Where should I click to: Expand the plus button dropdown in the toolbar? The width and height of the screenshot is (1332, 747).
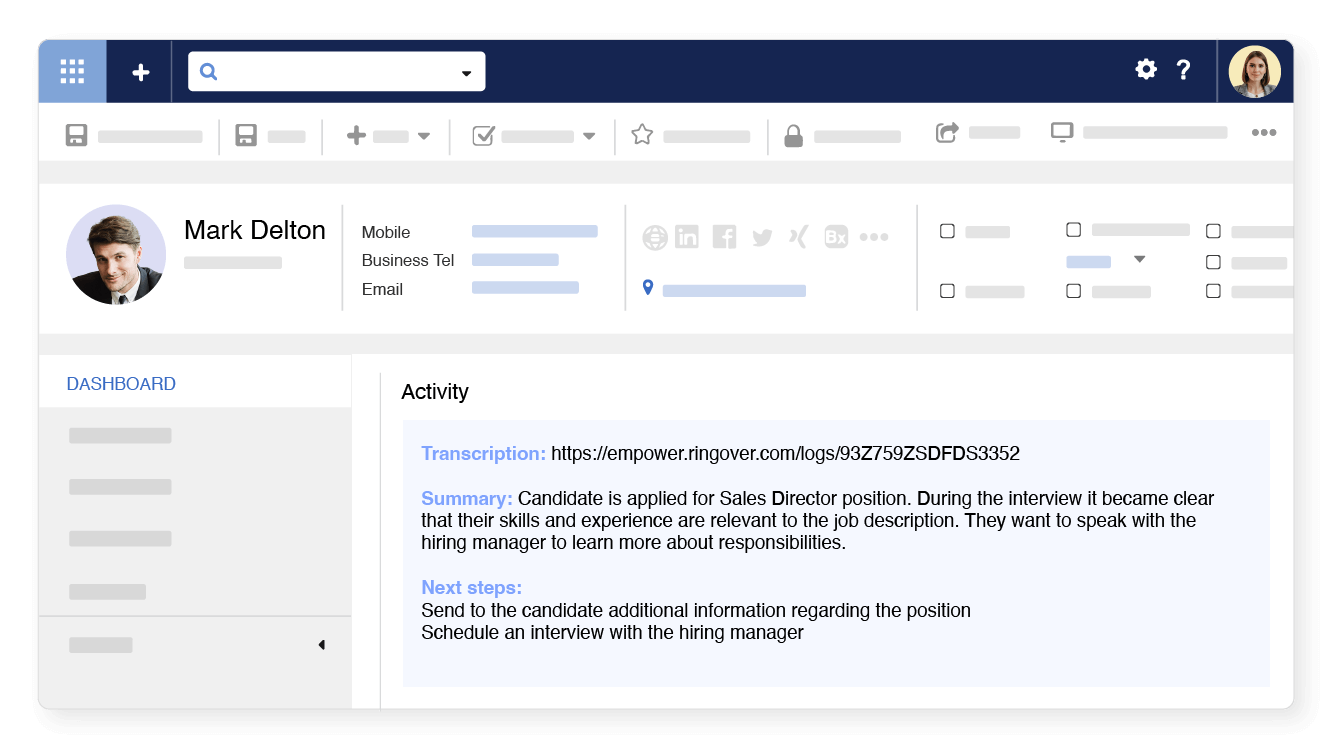pyautogui.click(x=424, y=133)
